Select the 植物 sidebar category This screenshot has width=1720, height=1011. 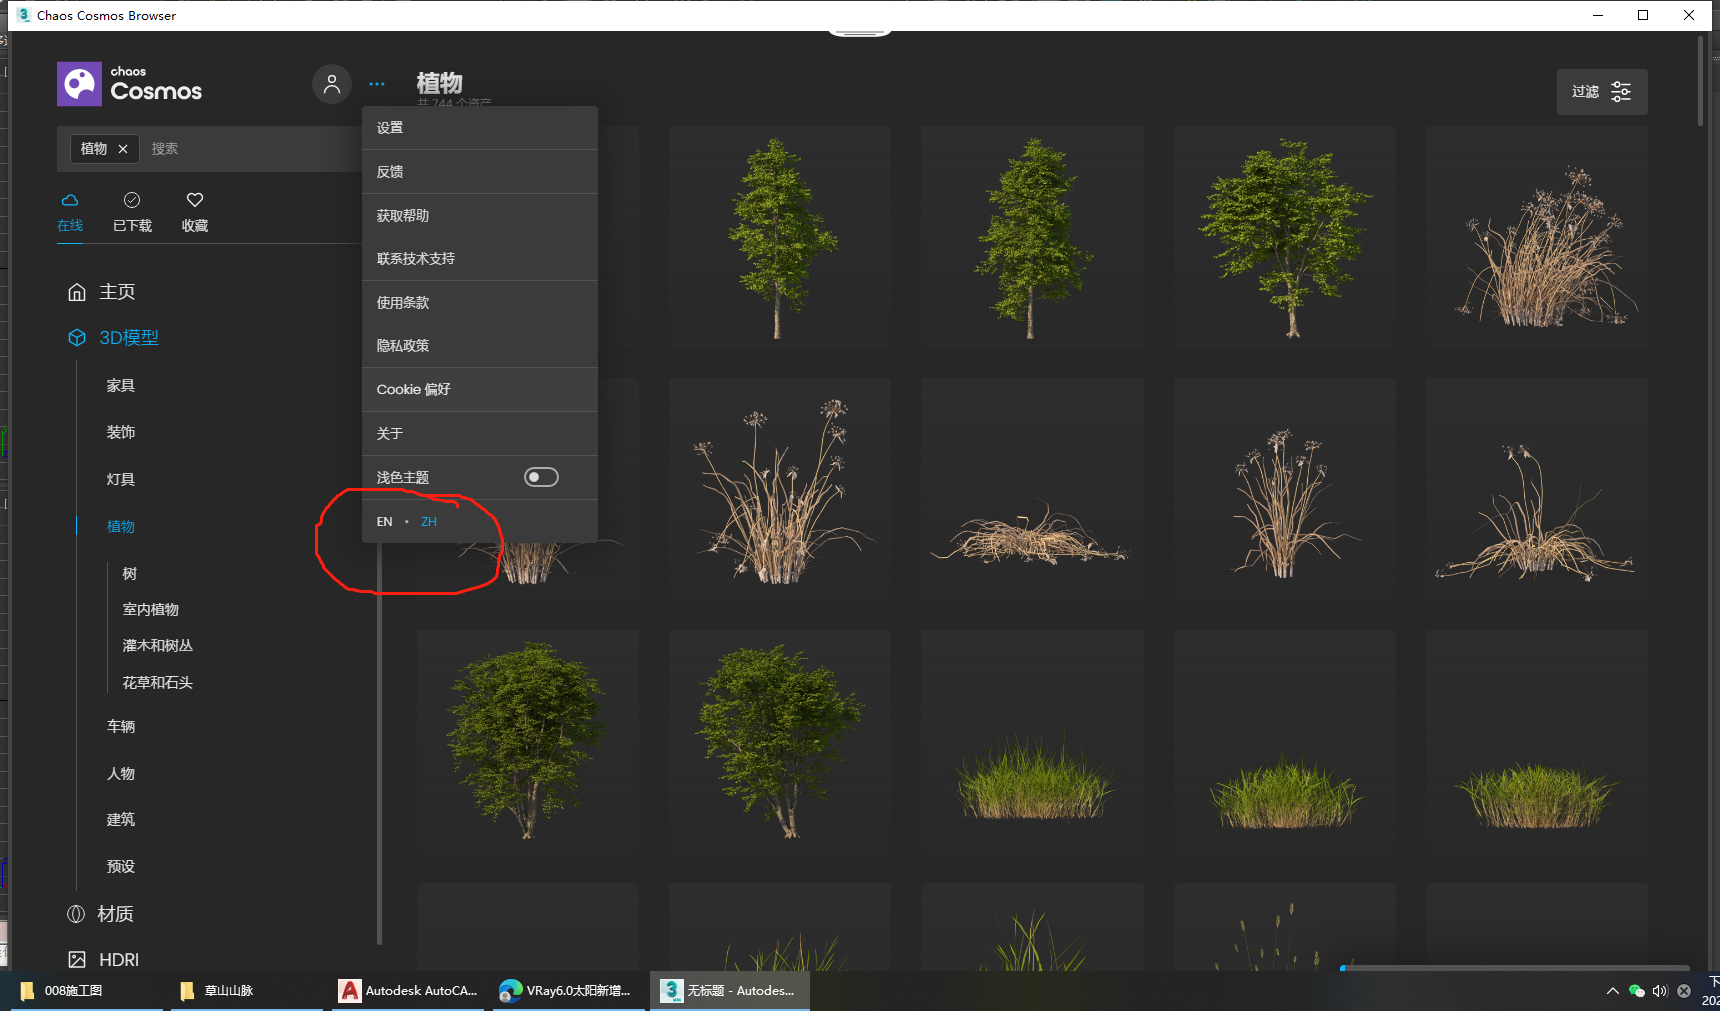[121, 527]
